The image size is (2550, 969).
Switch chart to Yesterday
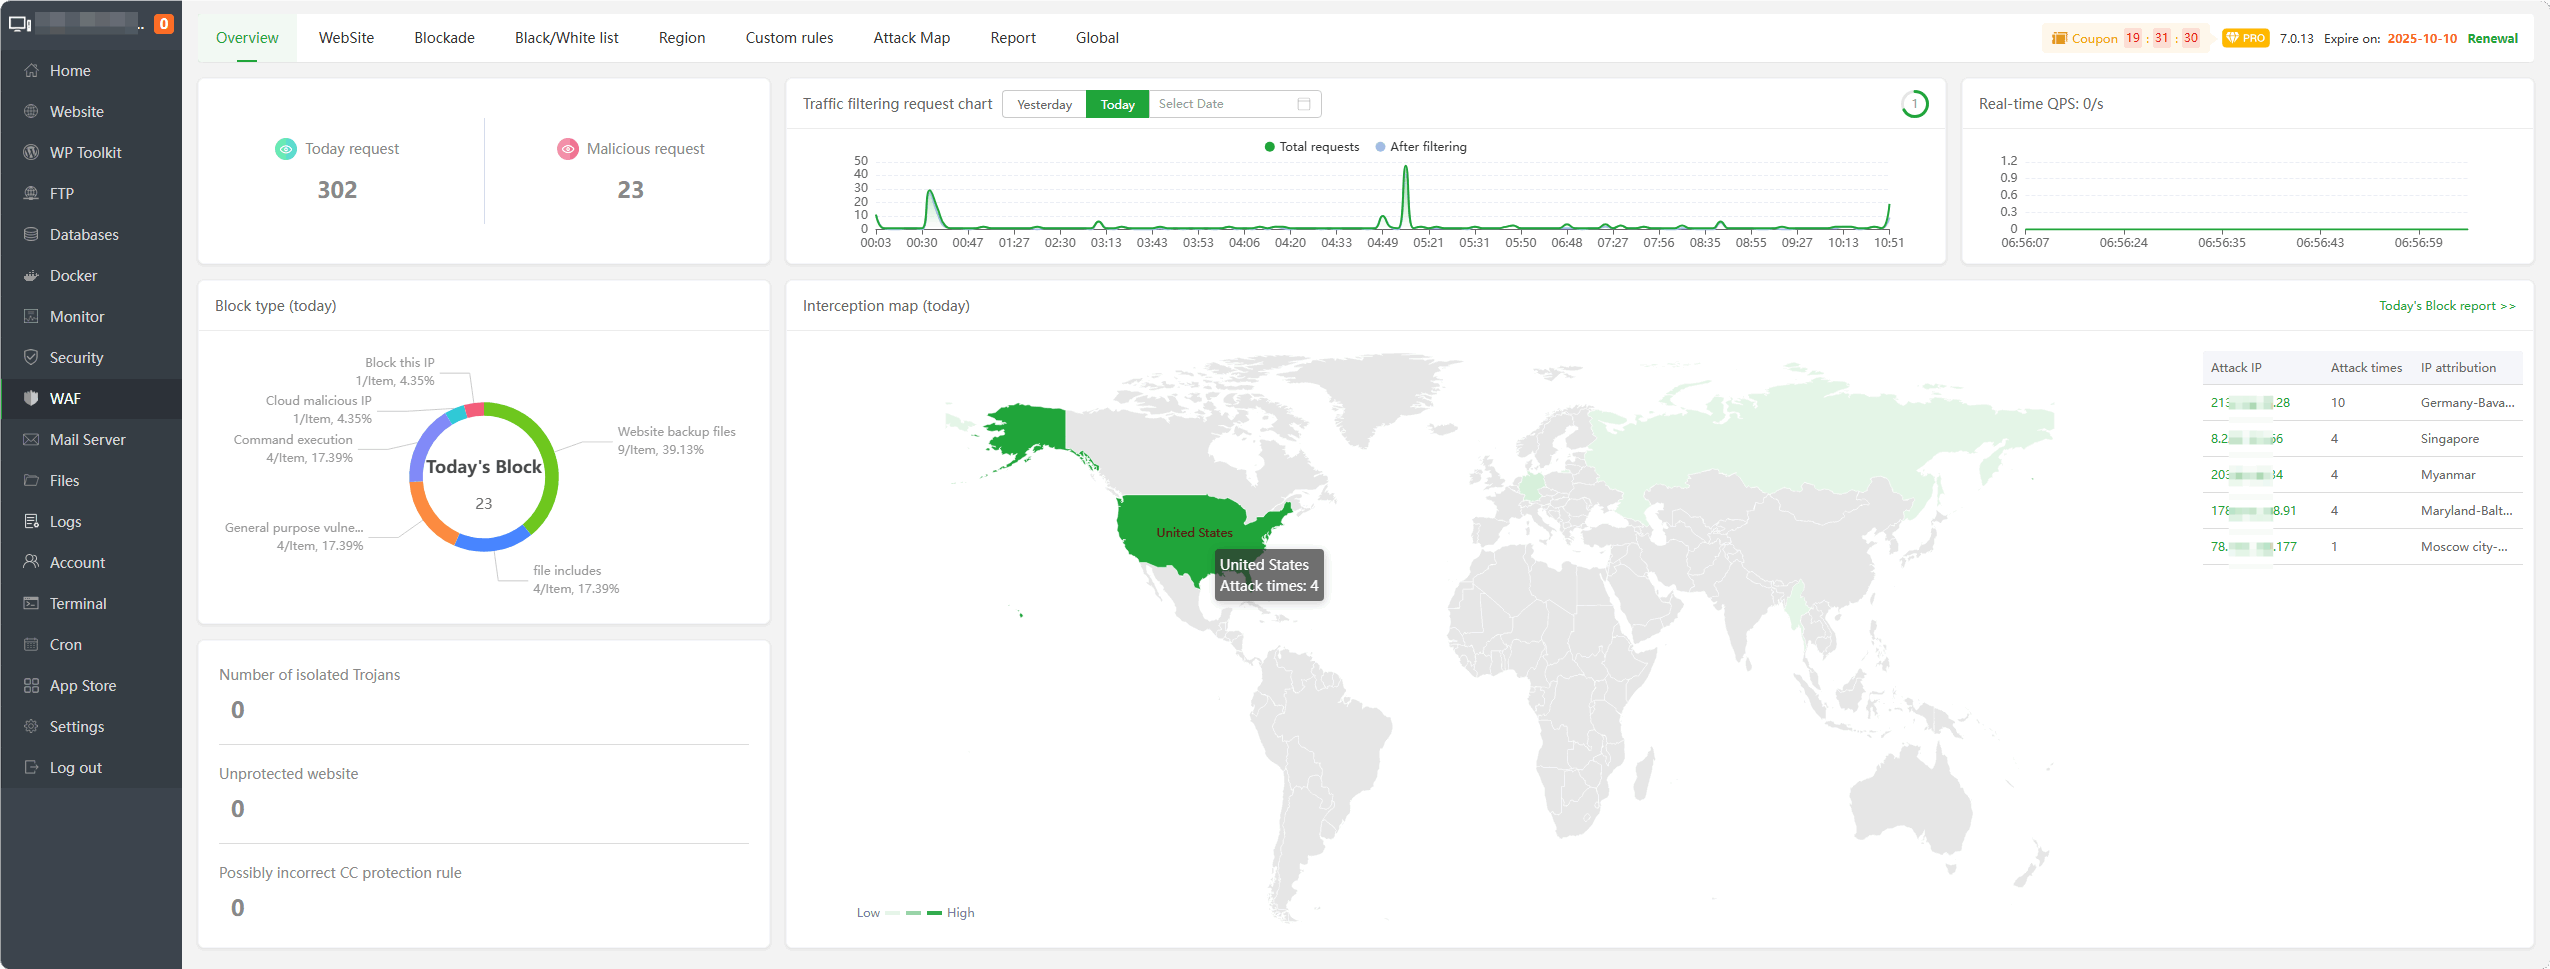pyautogui.click(x=1044, y=104)
